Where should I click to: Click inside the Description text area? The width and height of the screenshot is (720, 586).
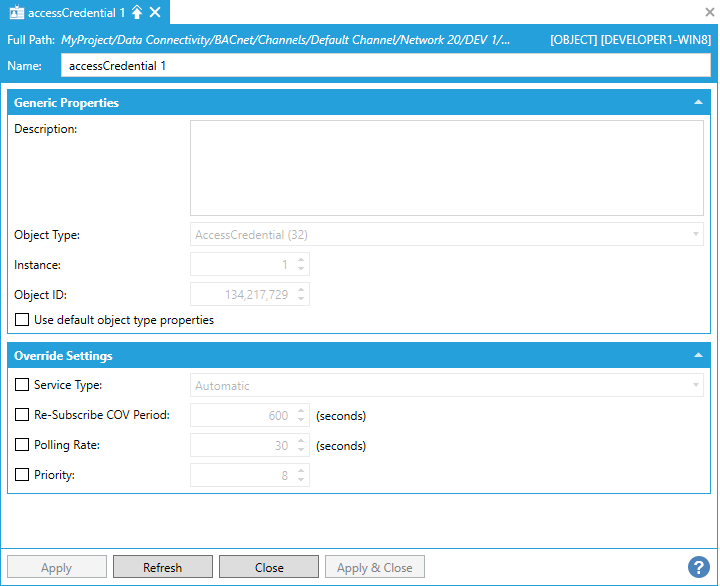pyautogui.click(x=446, y=167)
